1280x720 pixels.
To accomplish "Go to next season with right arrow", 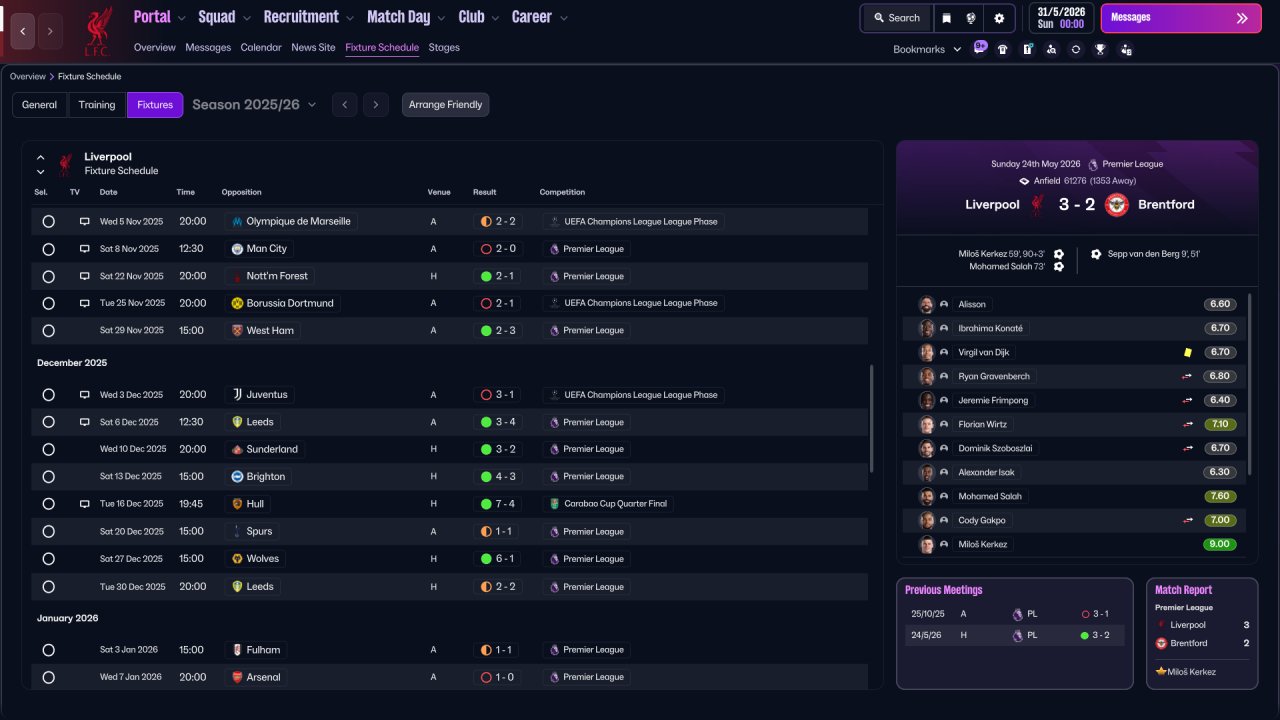I will (x=376, y=105).
